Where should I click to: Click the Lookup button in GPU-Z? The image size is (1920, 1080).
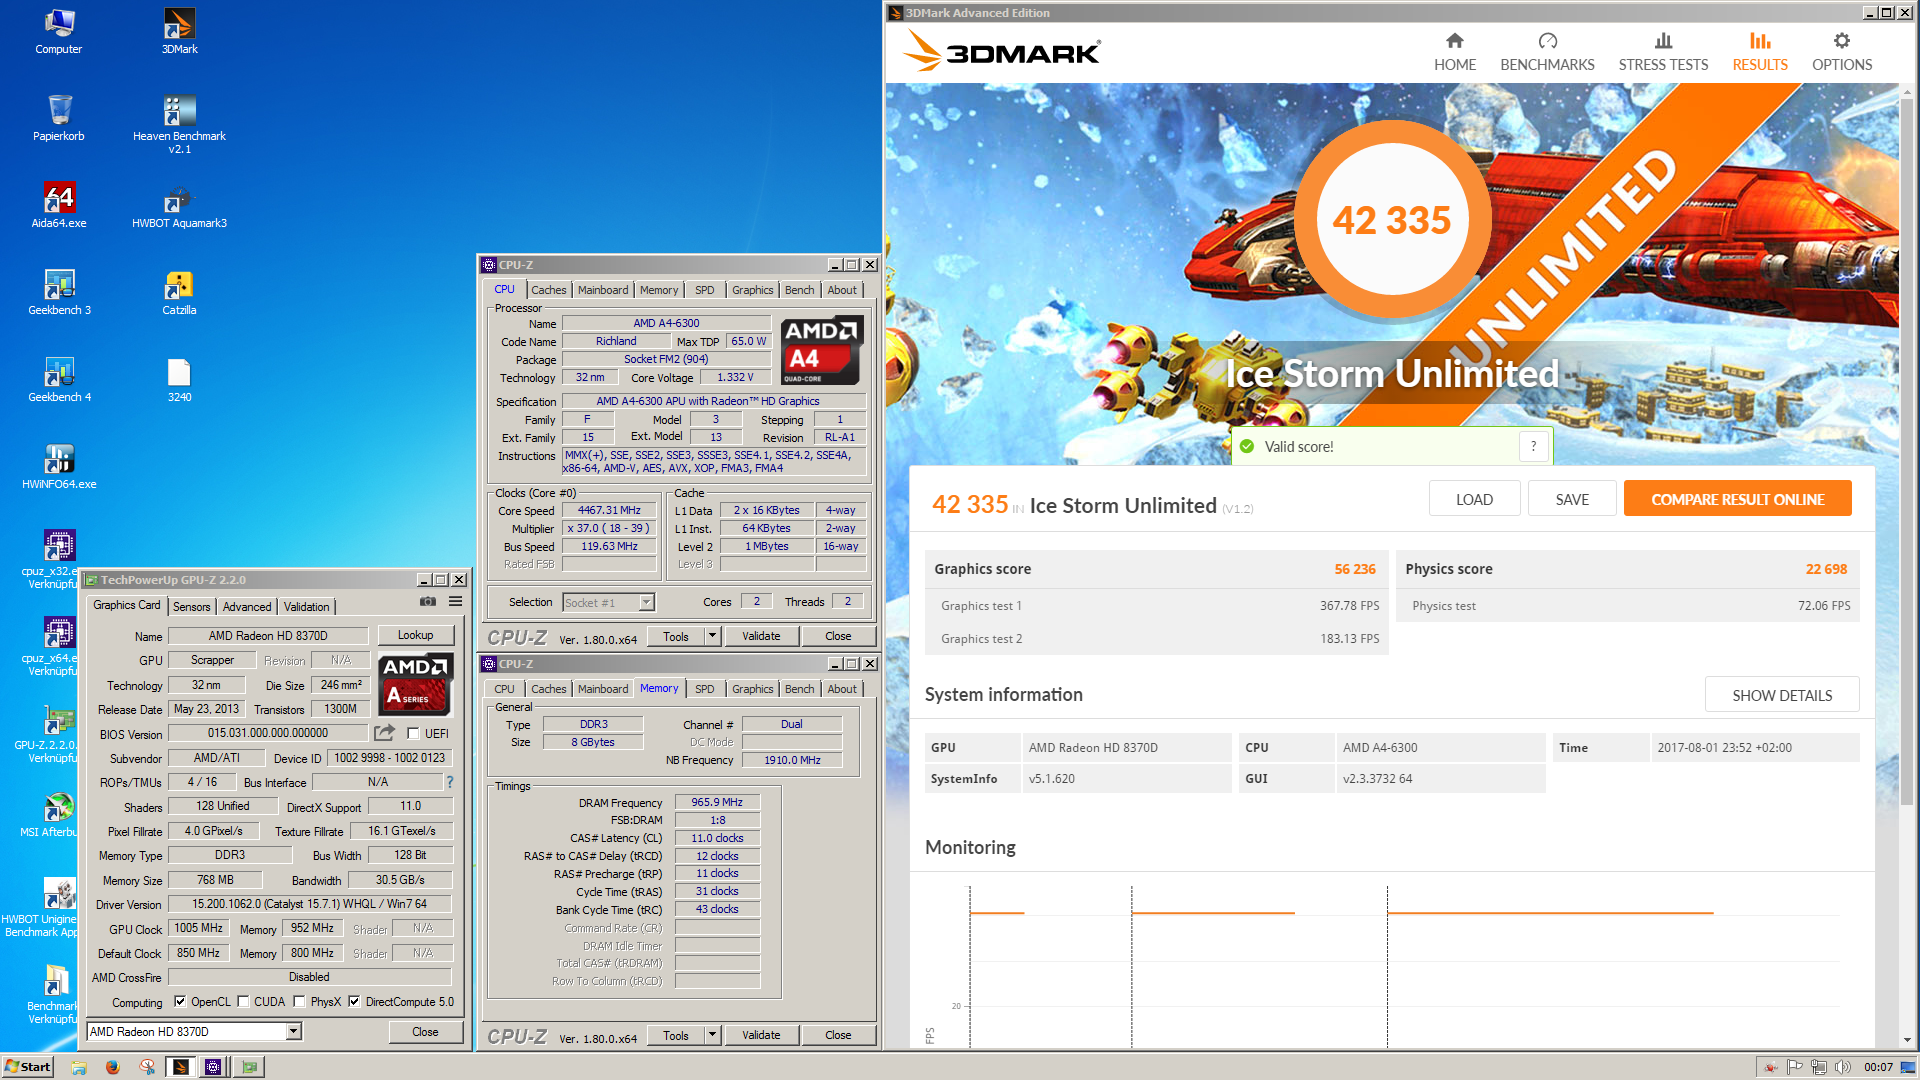coord(415,635)
